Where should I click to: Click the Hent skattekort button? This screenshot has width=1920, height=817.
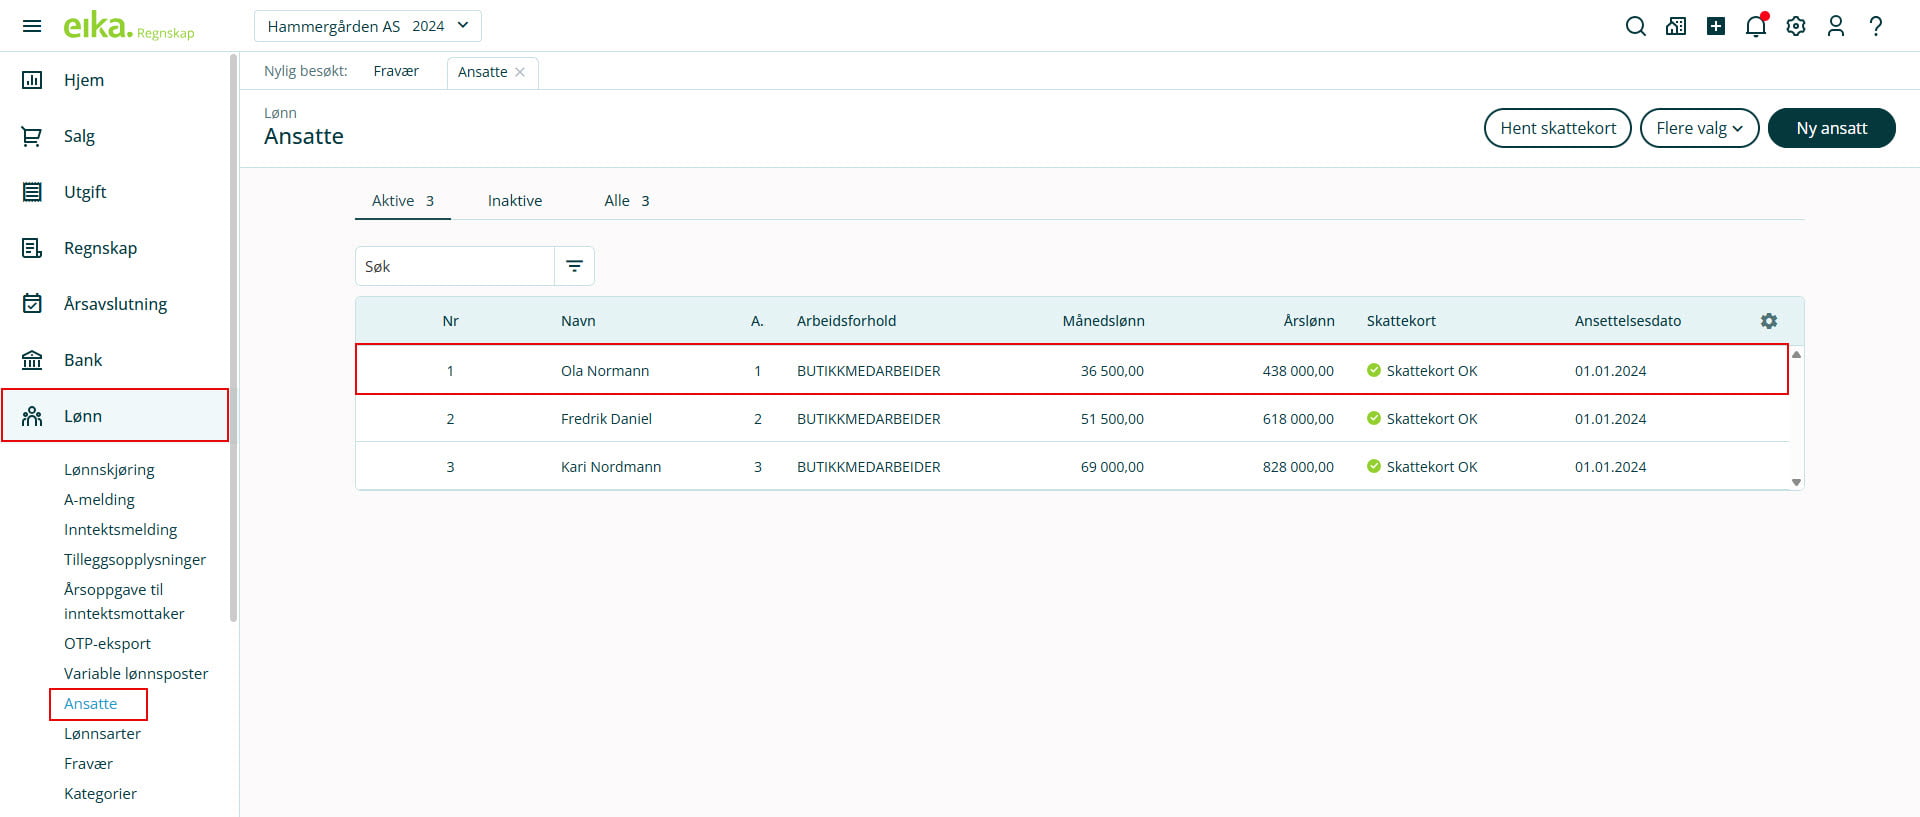tap(1557, 128)
